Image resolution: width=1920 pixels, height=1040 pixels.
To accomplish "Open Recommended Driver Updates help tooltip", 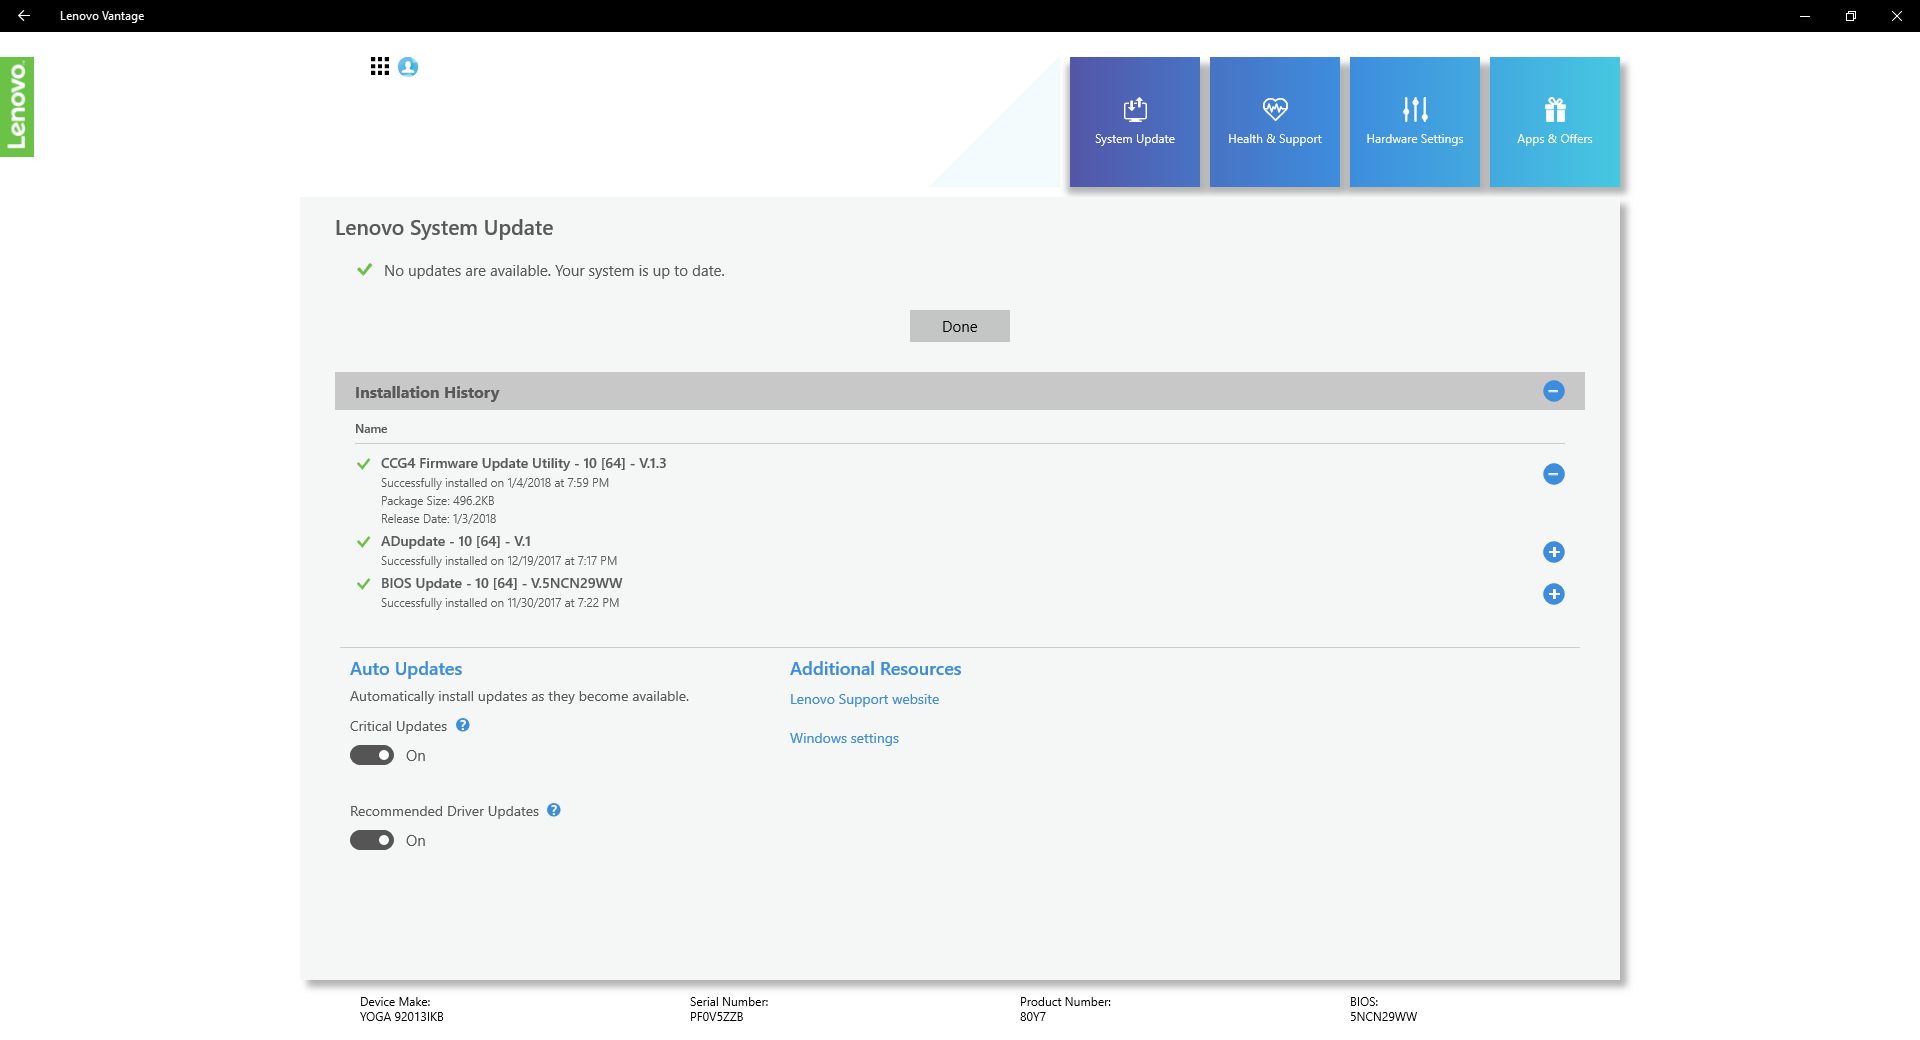I will (554, 810).
